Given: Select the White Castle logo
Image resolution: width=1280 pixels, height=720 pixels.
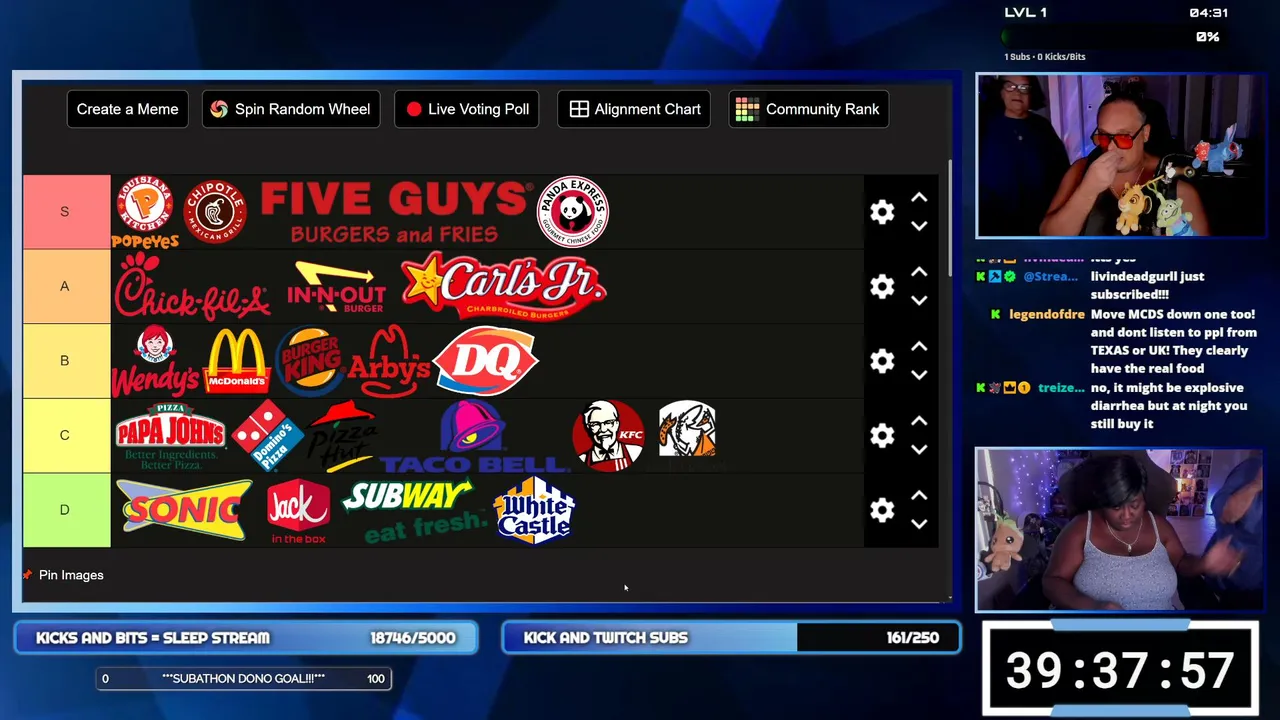Looking at the screenshot, I should click(534, 510).
